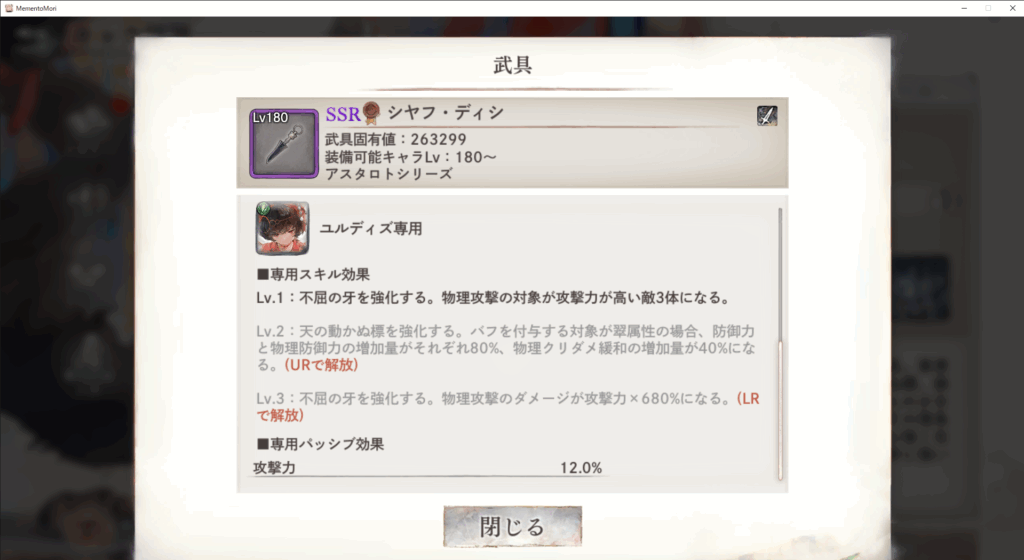The width and height of the screenshot is (1024, 560).
Task: Click the 武具 dialog title
Action: tap(513, 65)
